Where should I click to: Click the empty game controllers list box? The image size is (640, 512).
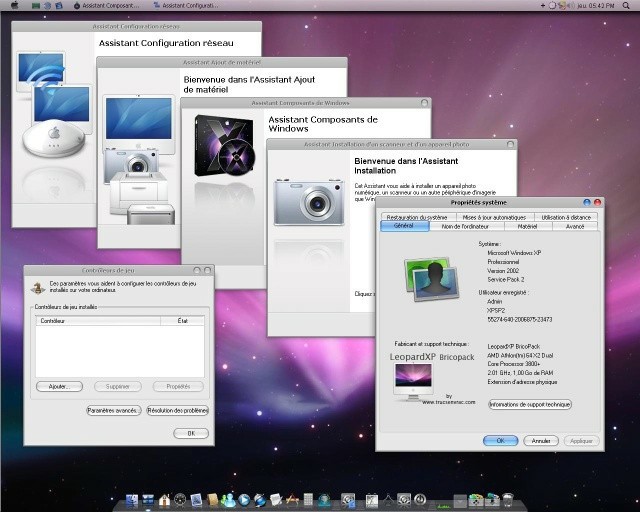click(120, 351)
